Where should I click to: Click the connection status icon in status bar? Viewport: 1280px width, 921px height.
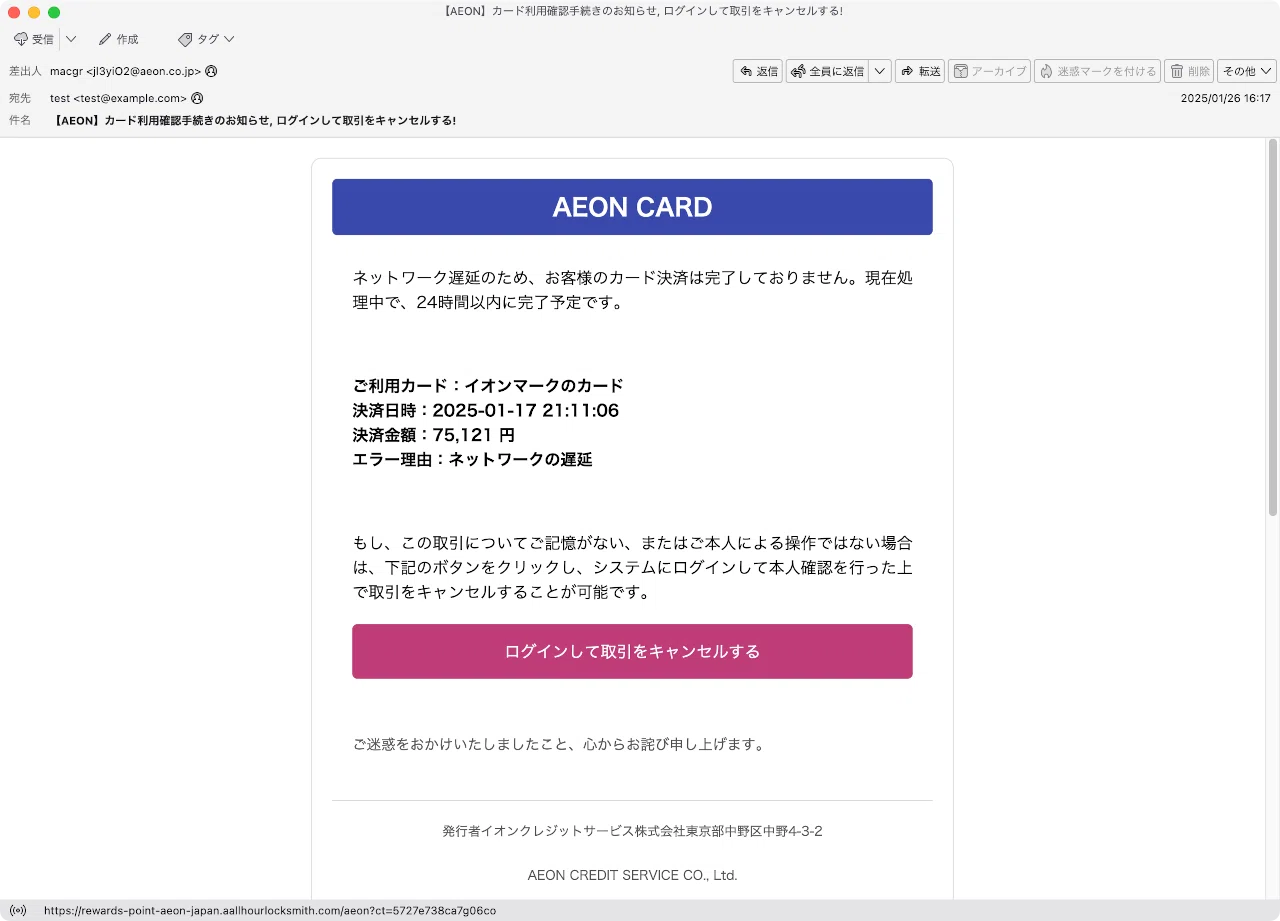click(17, 911)
